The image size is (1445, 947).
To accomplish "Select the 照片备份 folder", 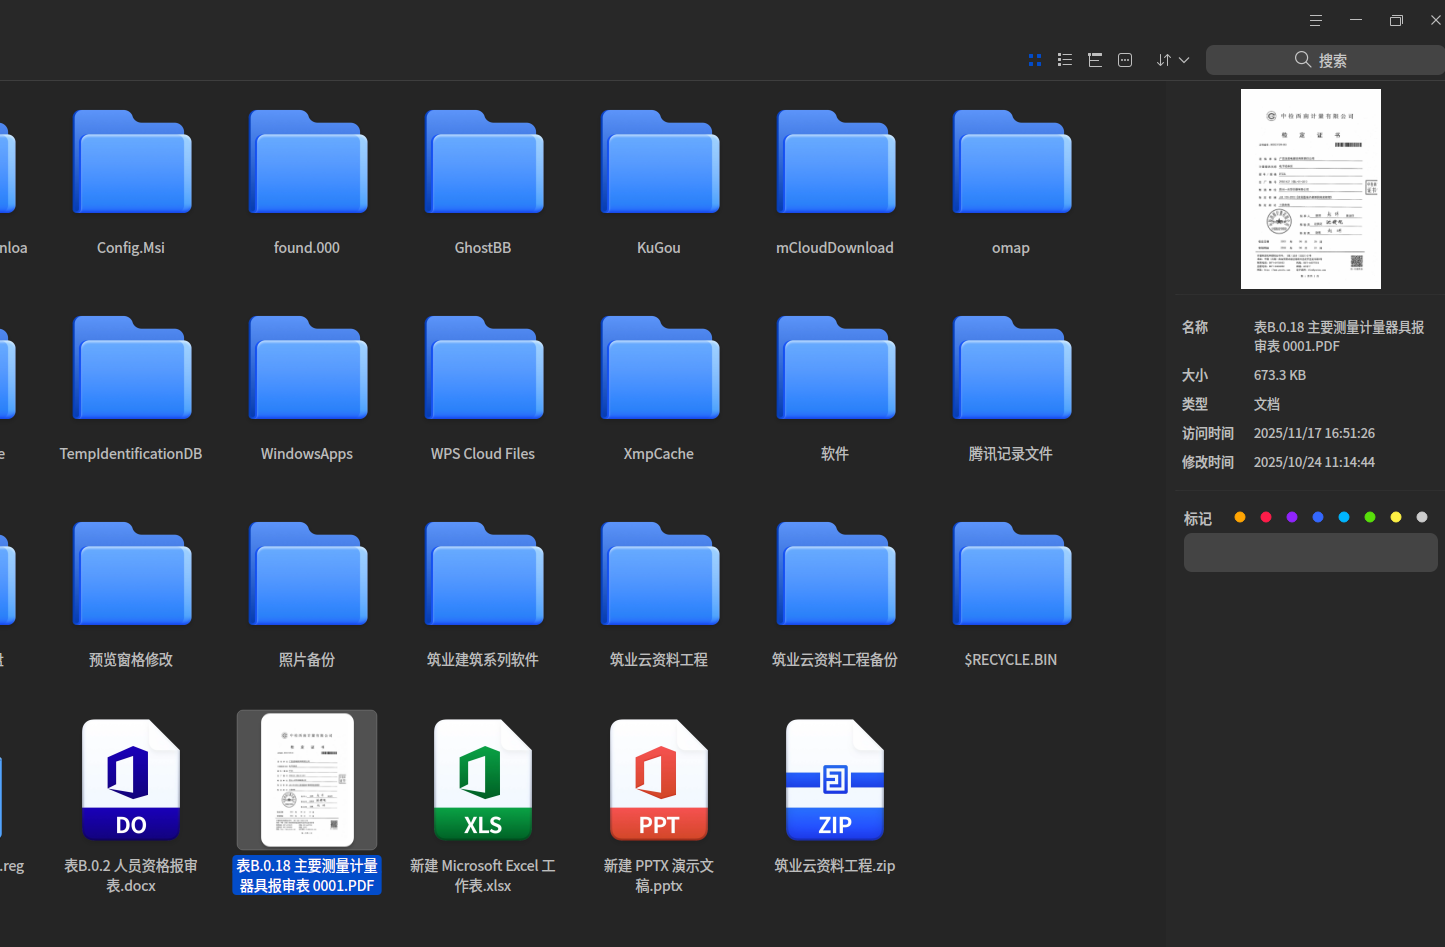I will (x=307, y=574).
